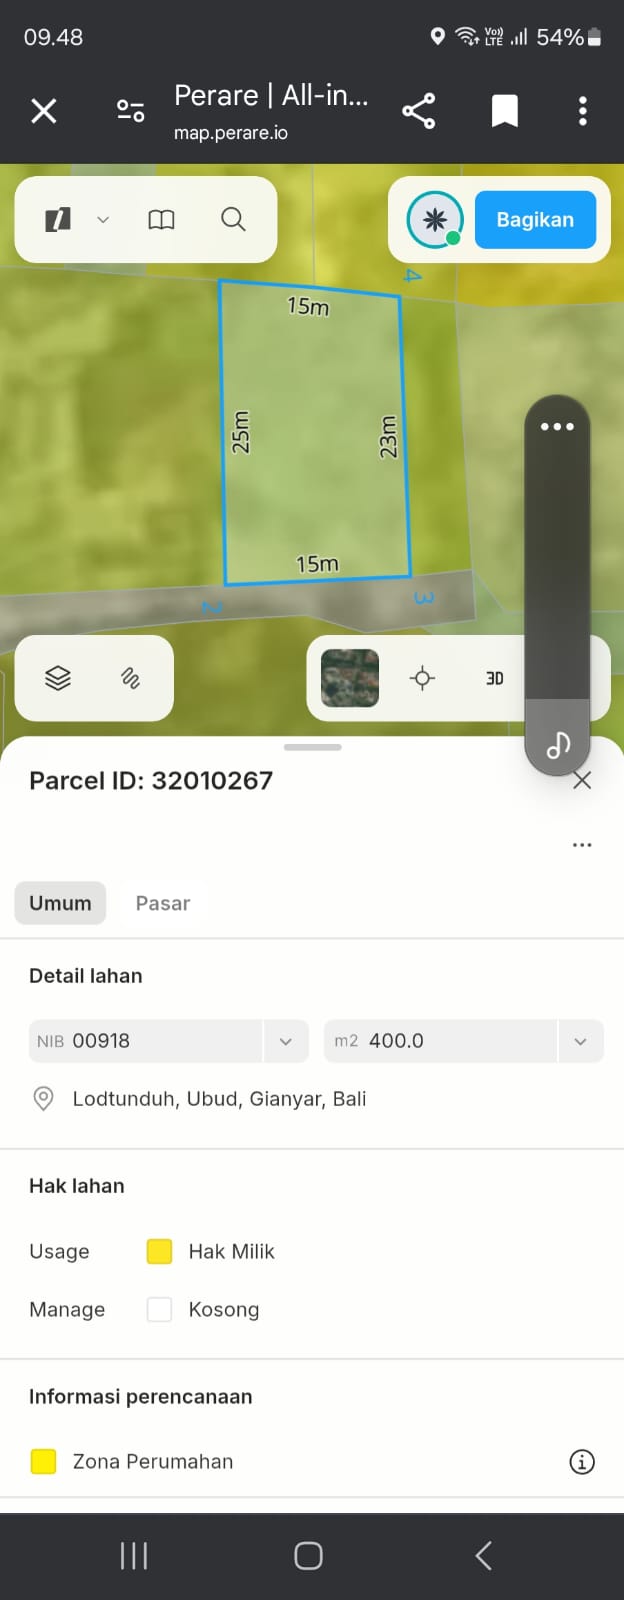Viewport: 624px width, 1600px height.
Task: Open the search magnifier on the map toolbar
Action: pyautogui.click(x=233, y=219)
